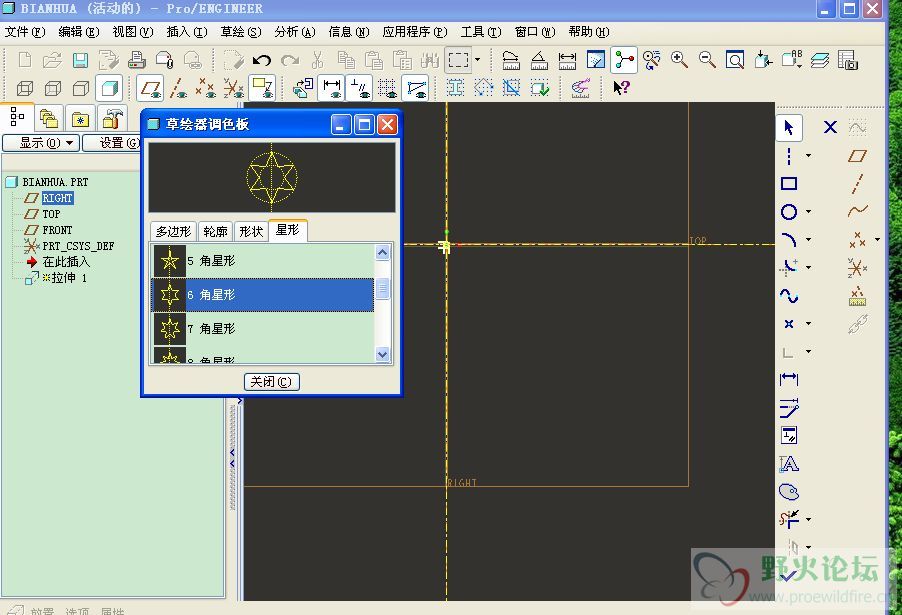This screenshot has width=902, height=615.
Task: Select 5 角星形 in the palette list
Action: 263,261
